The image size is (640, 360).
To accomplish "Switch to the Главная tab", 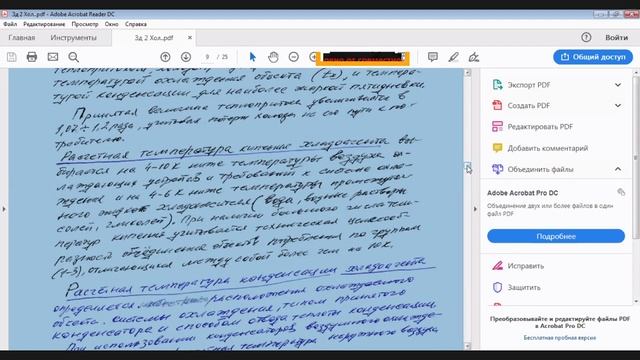I will coord(22,38).
